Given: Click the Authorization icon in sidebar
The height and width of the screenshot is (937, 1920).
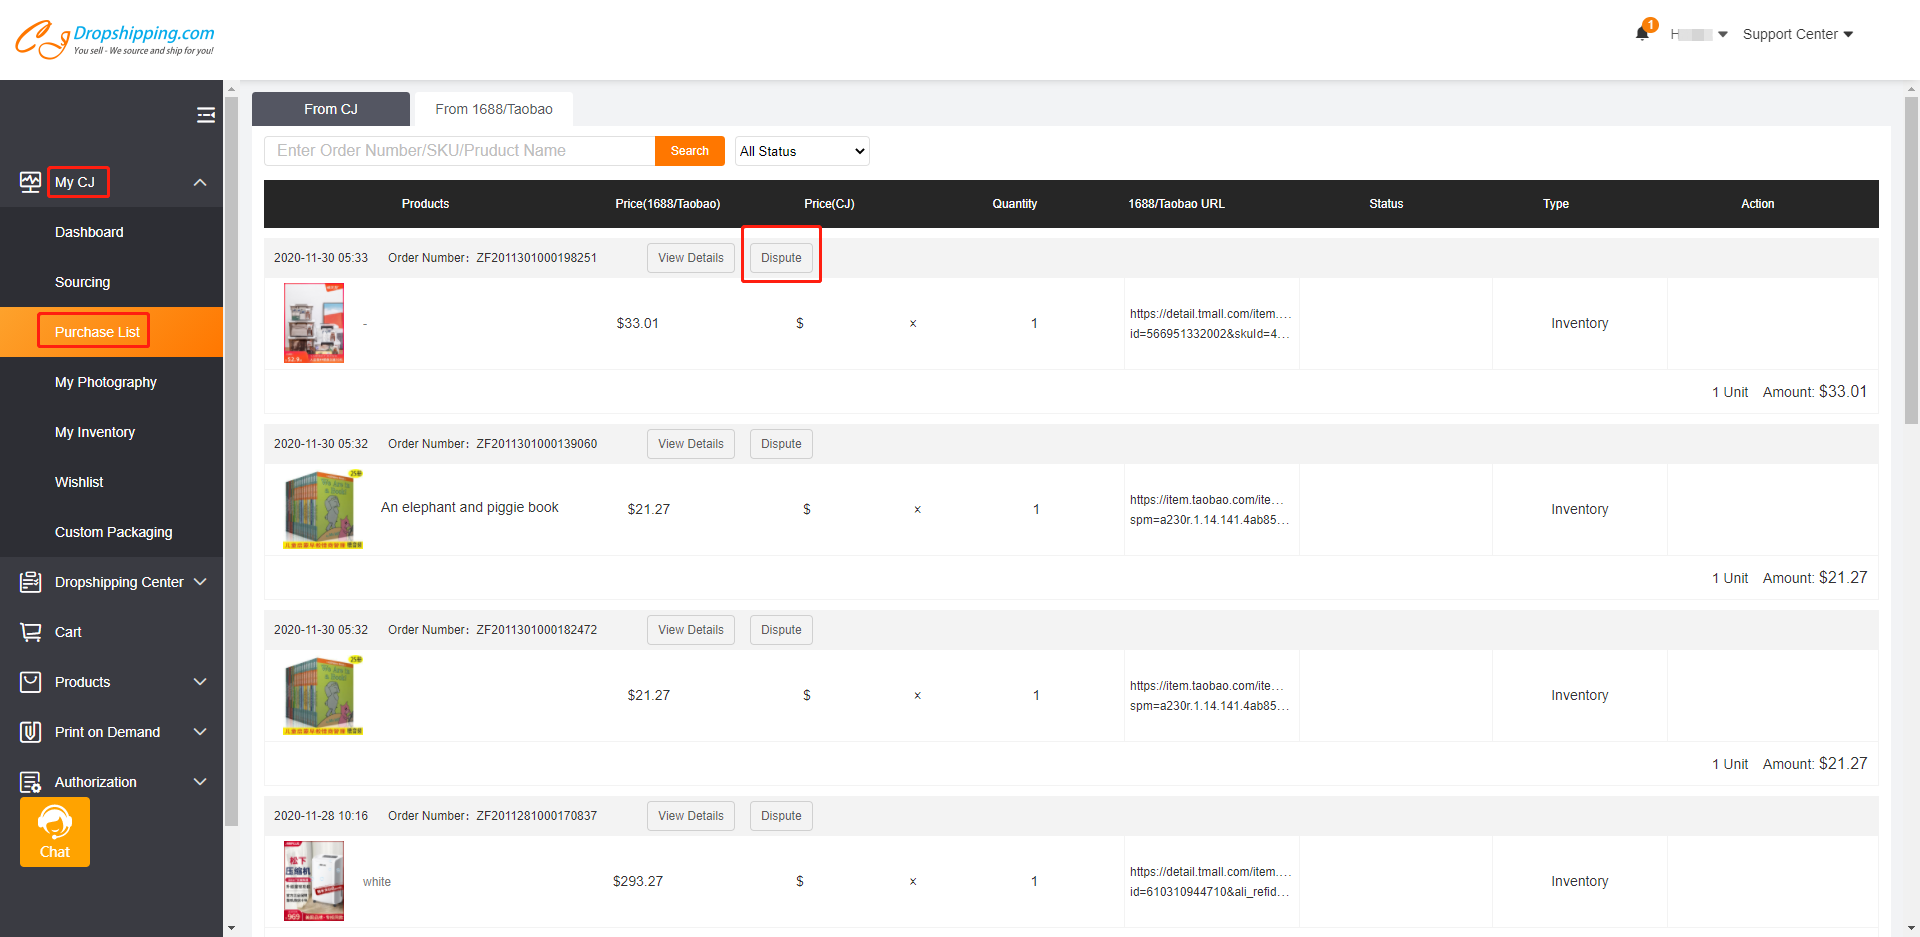Looking at the screenshot, I should [x=31, y=782].
